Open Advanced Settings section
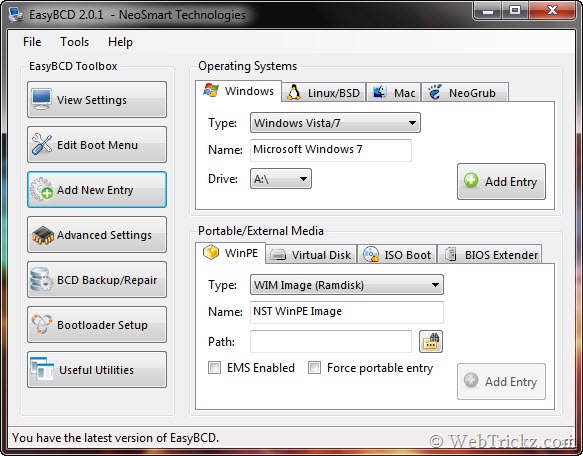The image size is (583, 456). click(x=97, y=234)
